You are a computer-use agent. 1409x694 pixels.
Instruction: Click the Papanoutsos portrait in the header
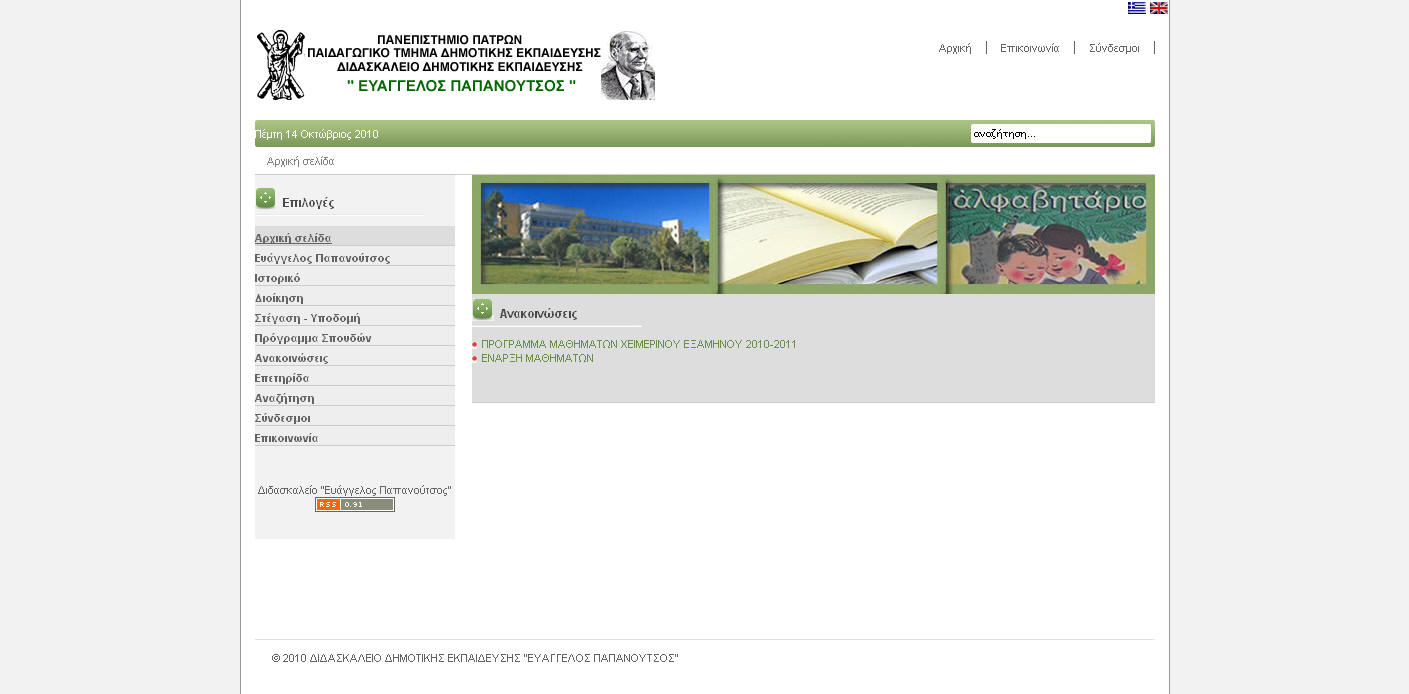tap(628, 65)
